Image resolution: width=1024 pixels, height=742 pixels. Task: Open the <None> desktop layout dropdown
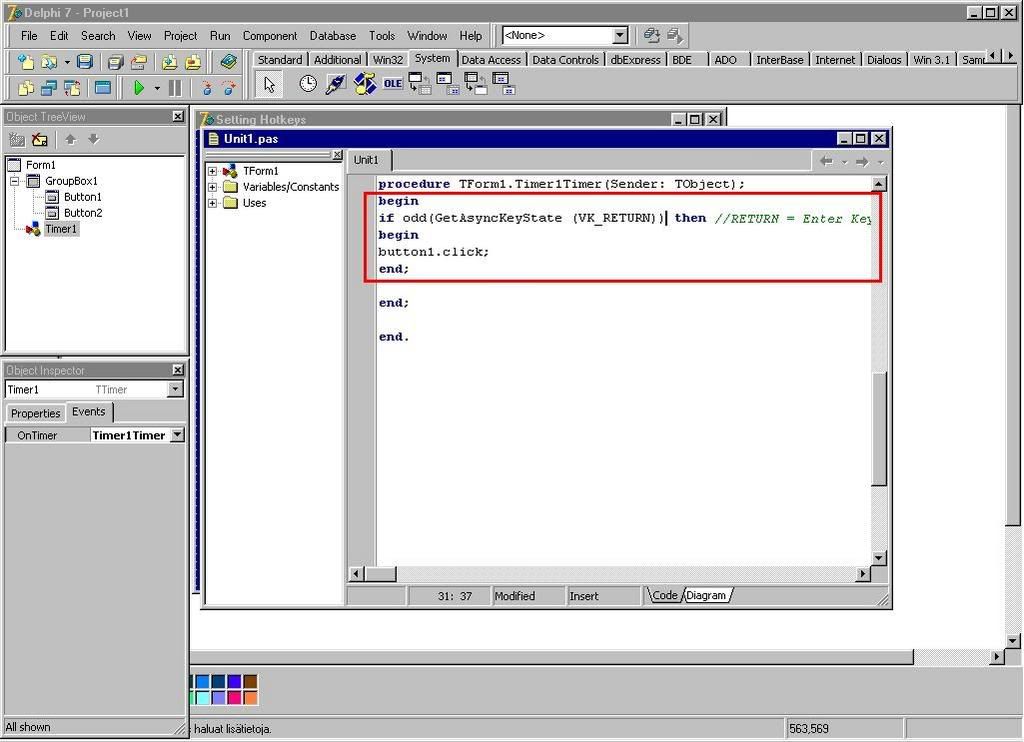620,36
